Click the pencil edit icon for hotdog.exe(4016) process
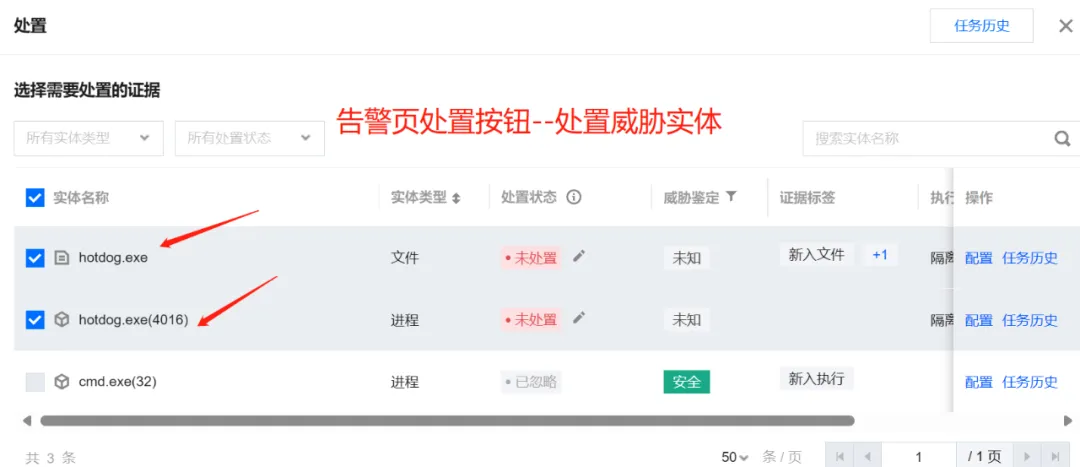 point(579,319)
